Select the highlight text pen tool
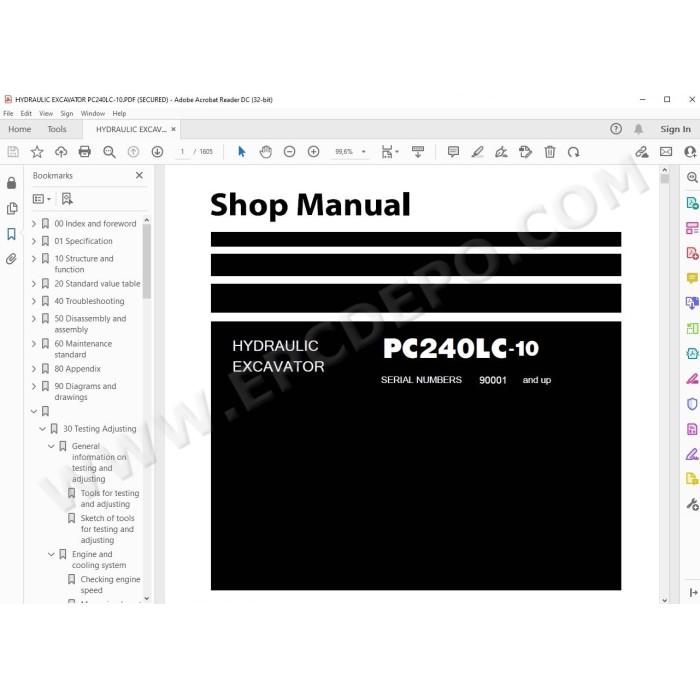Image resolution: width=700 pixels, height=700 pixels. (x=477, y=152)
